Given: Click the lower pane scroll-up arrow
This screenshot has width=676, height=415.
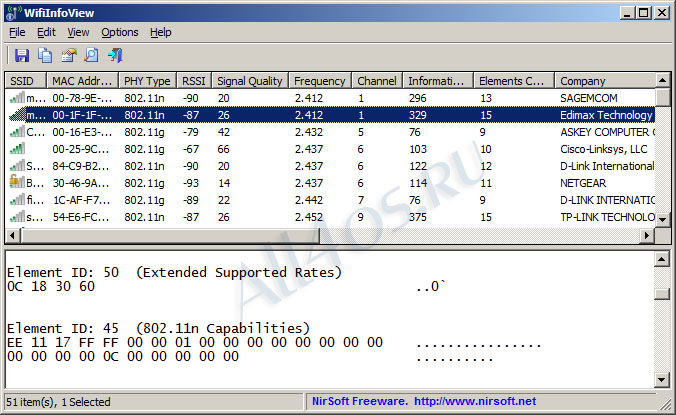Looking at the screenshot, I should click(x=662, y=259).
